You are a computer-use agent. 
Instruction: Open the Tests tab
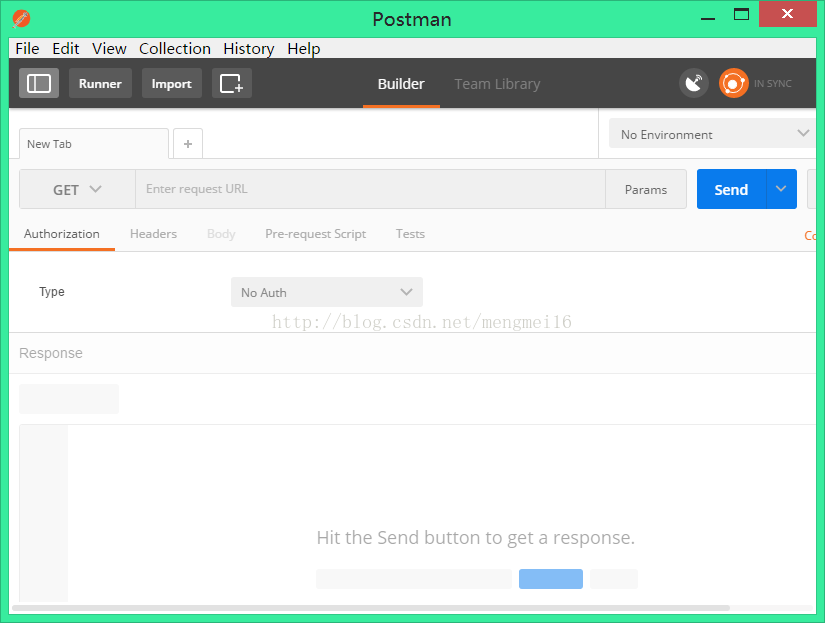(410, 234)
